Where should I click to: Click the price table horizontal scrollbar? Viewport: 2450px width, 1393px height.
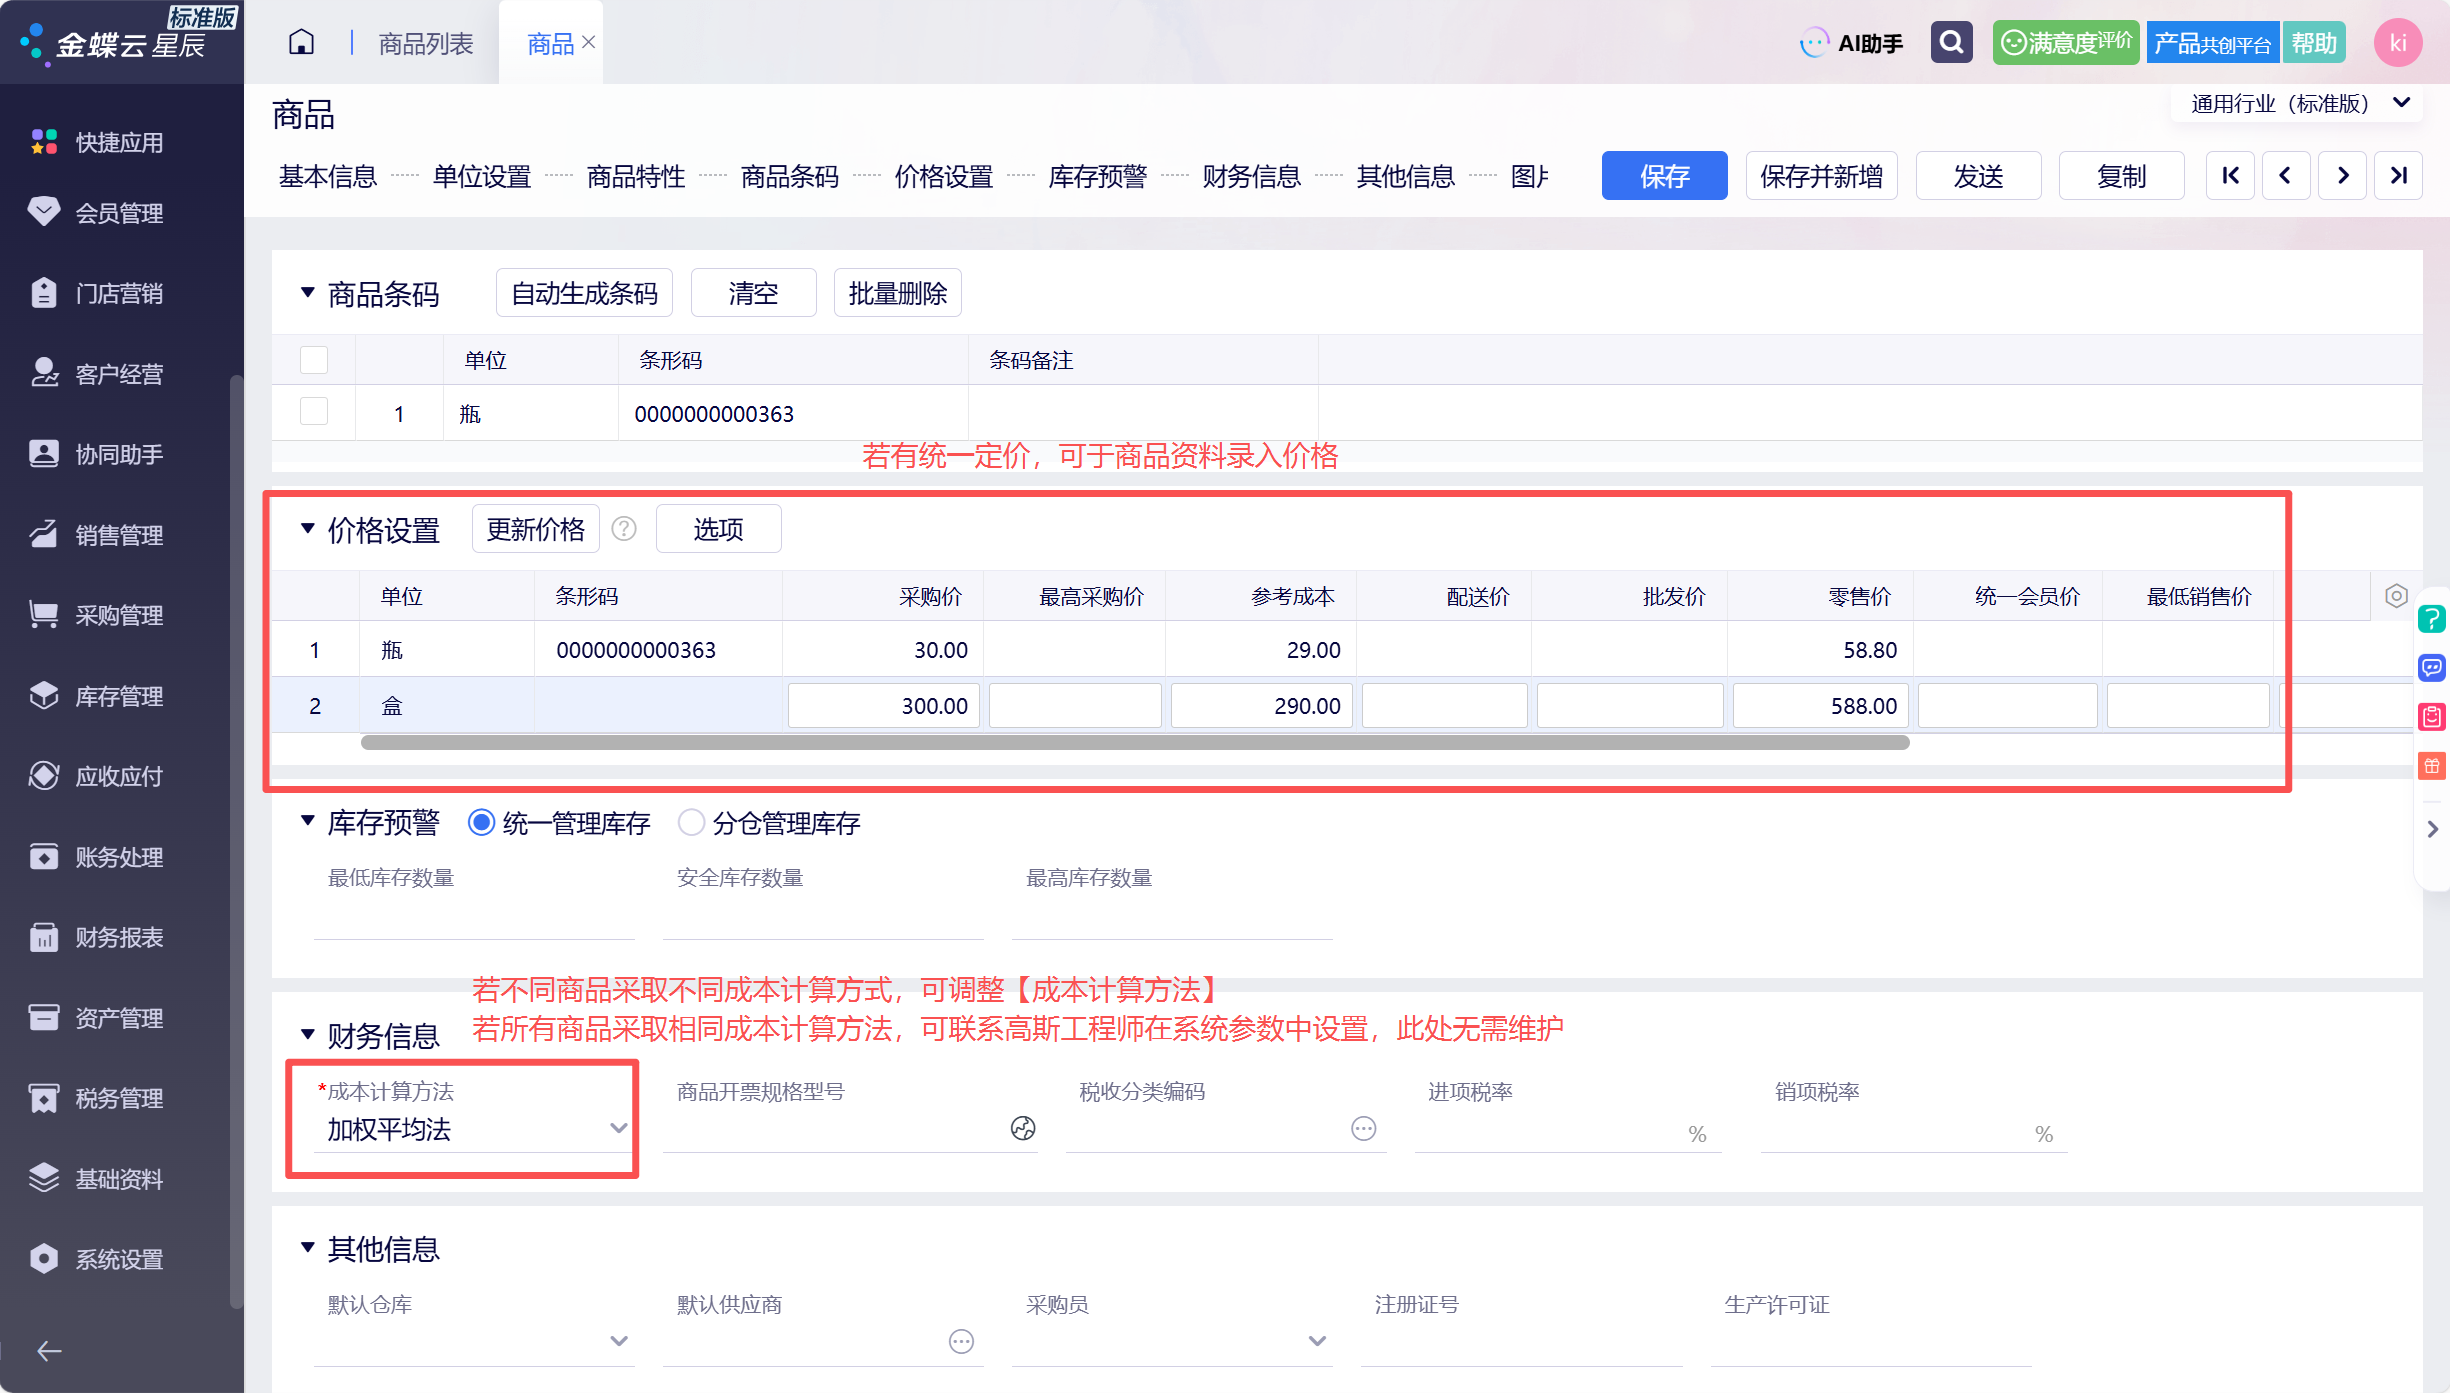1135,742
